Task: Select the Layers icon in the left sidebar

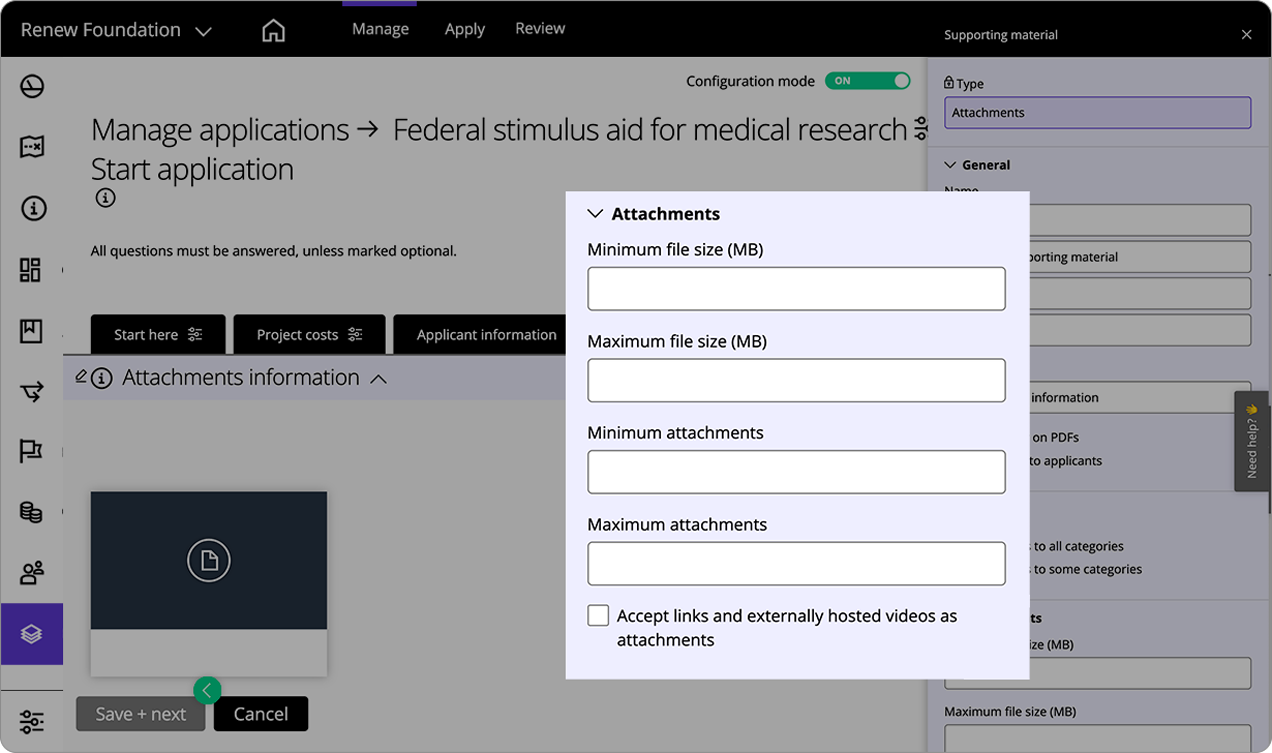Action: pos(32,633)
